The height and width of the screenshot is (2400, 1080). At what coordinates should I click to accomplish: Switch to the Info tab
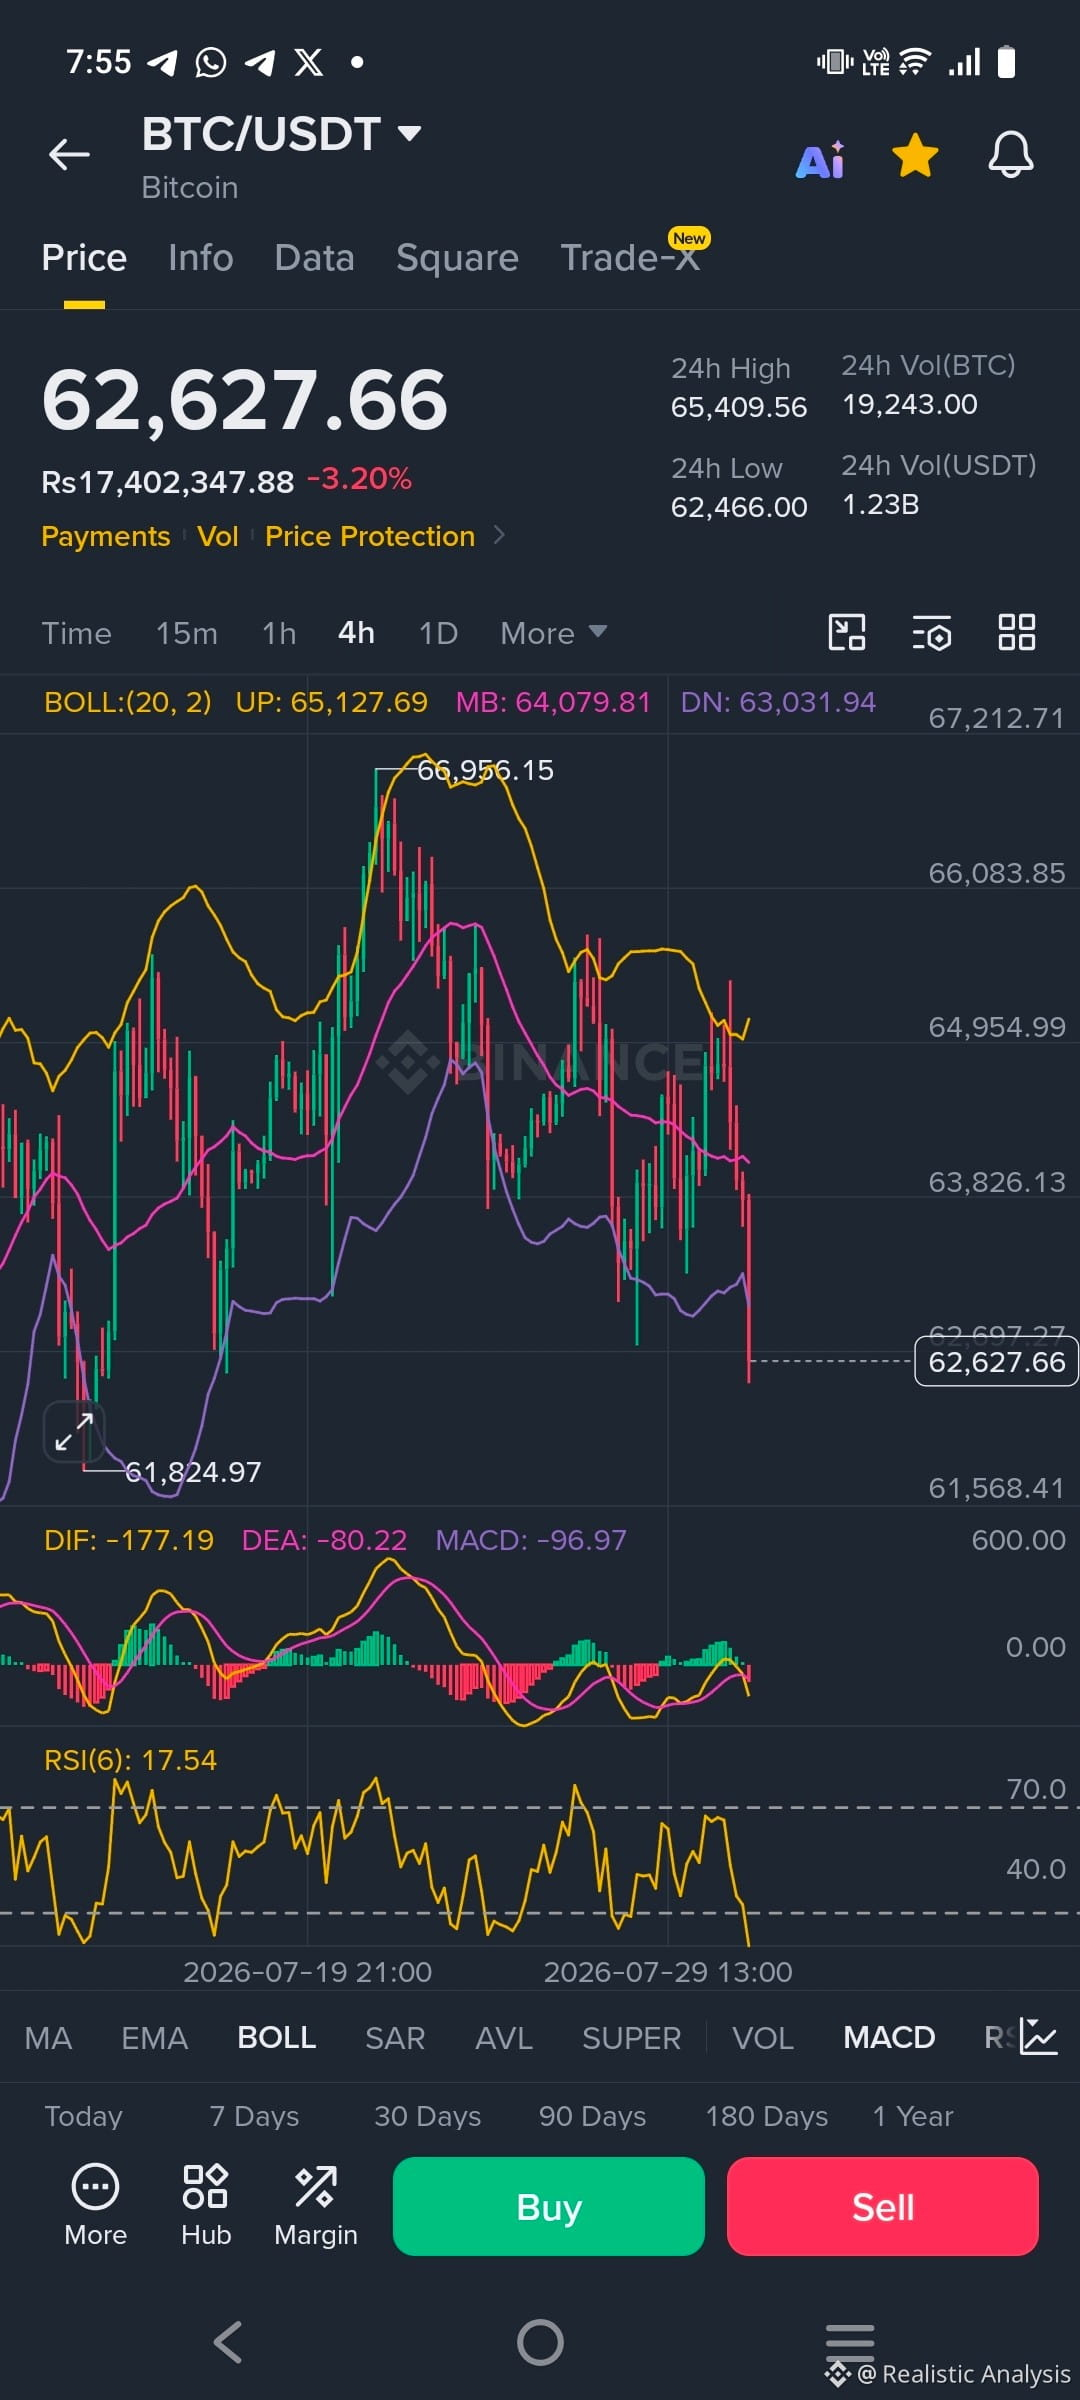point(201,258)
